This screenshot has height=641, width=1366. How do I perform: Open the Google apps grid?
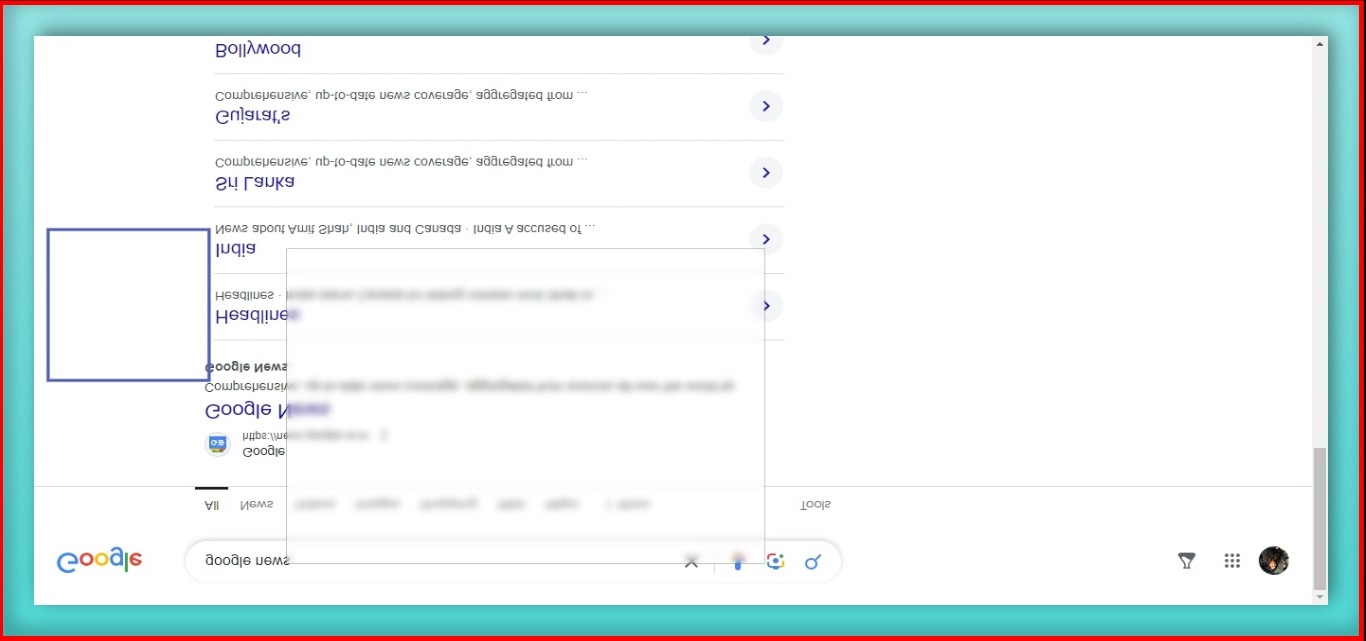(x=1232, y=561)
